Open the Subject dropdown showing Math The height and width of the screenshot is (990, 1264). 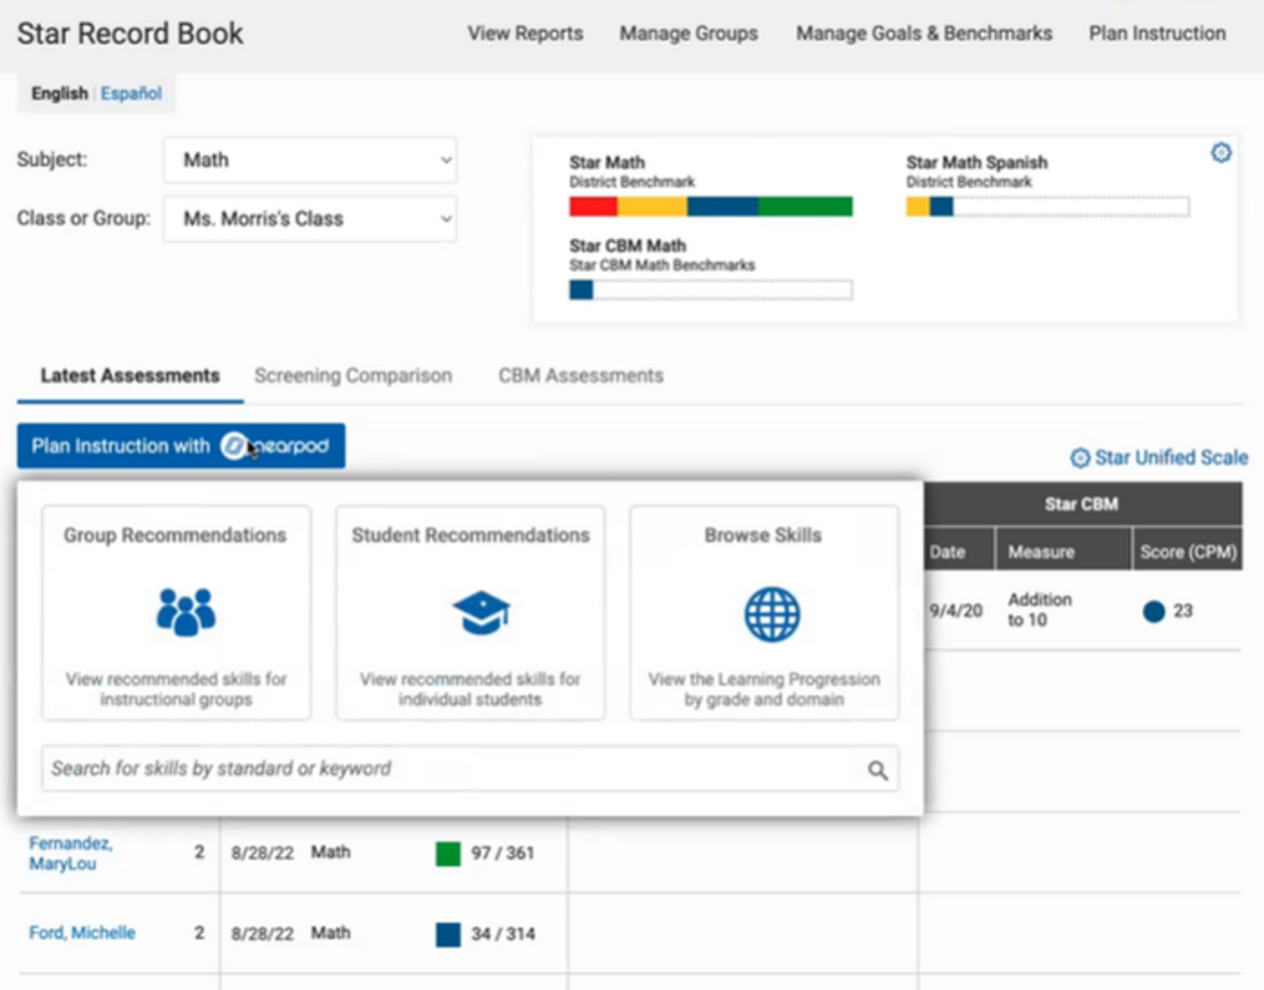(310, 160)
